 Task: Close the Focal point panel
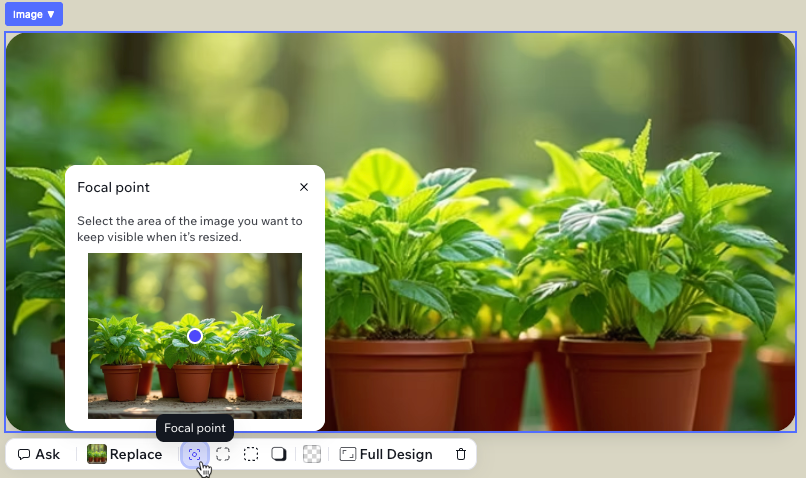tap(304, 187)
